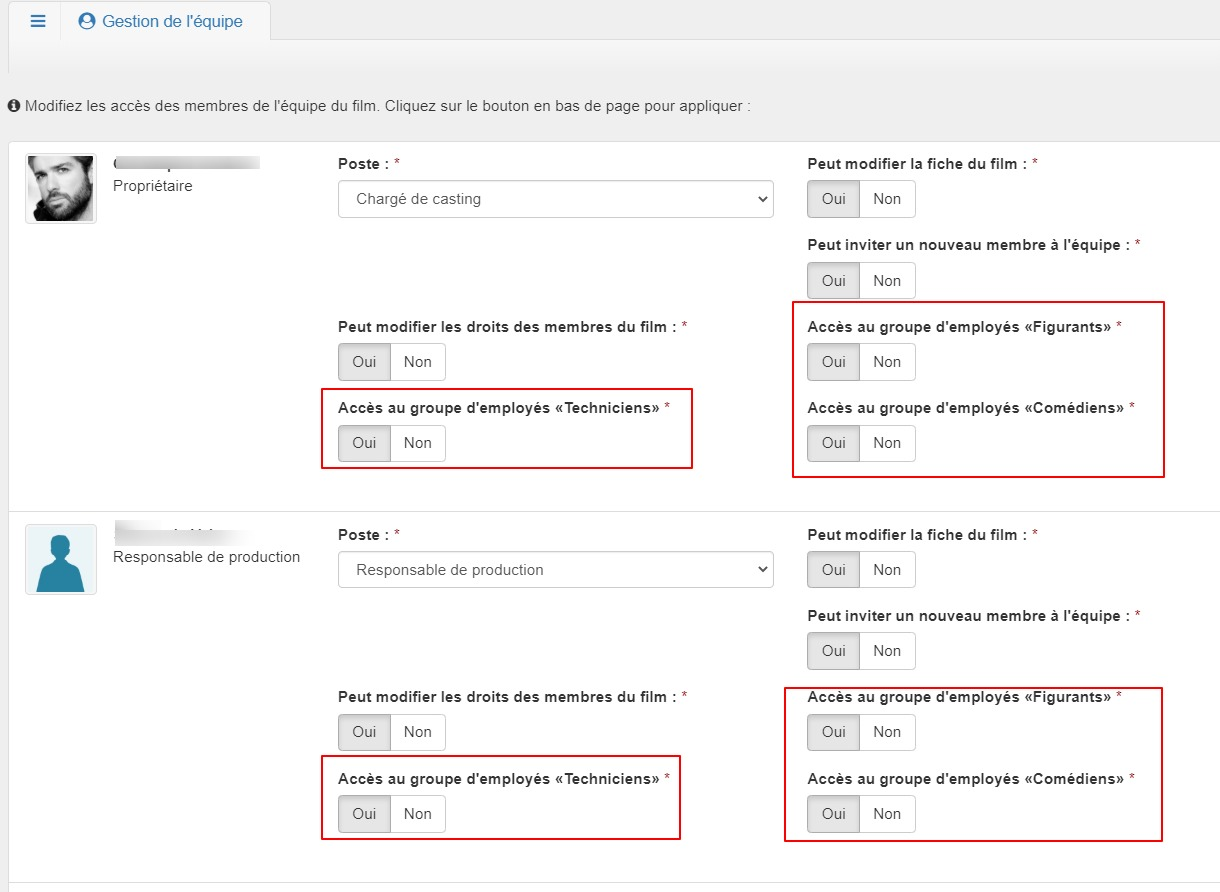Set Non for owner's Comédiens group access
This screenshot has height=892, width=1220.
pyautogui.click(x=887, y=443)
